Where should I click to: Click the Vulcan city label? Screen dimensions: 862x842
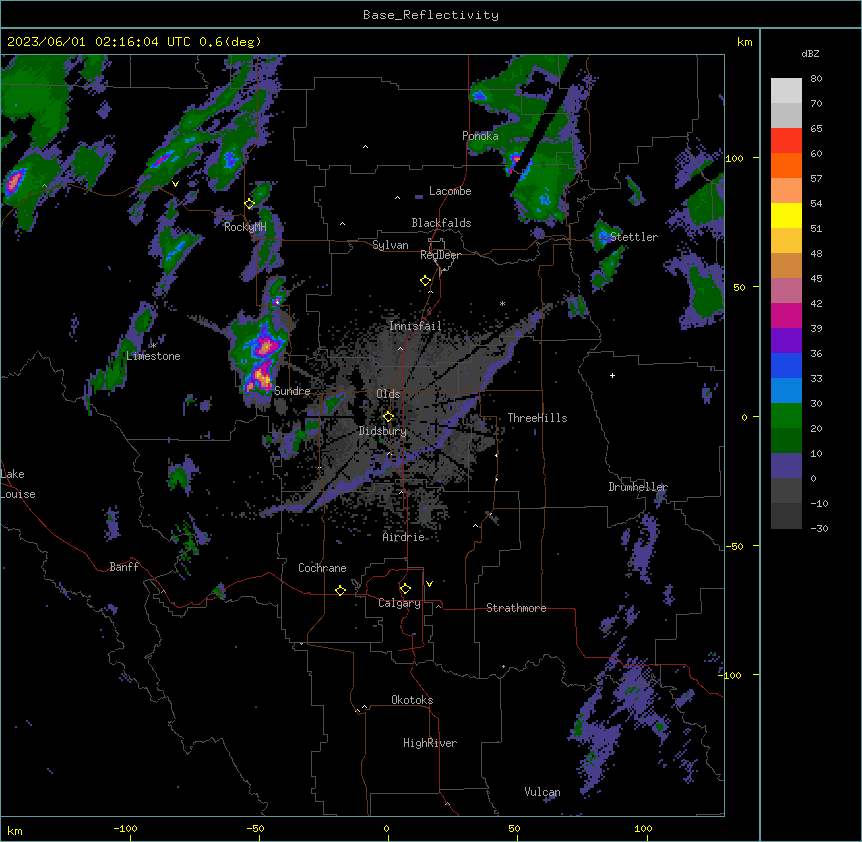pos(543,792)
